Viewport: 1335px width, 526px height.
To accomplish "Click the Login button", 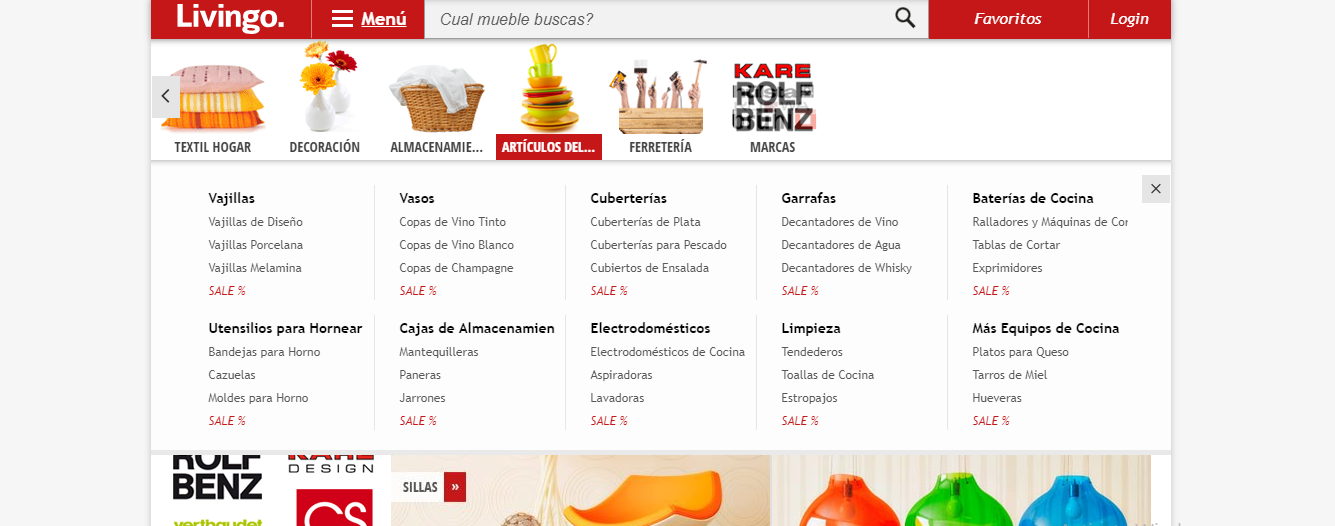I will coord(1130,19).
